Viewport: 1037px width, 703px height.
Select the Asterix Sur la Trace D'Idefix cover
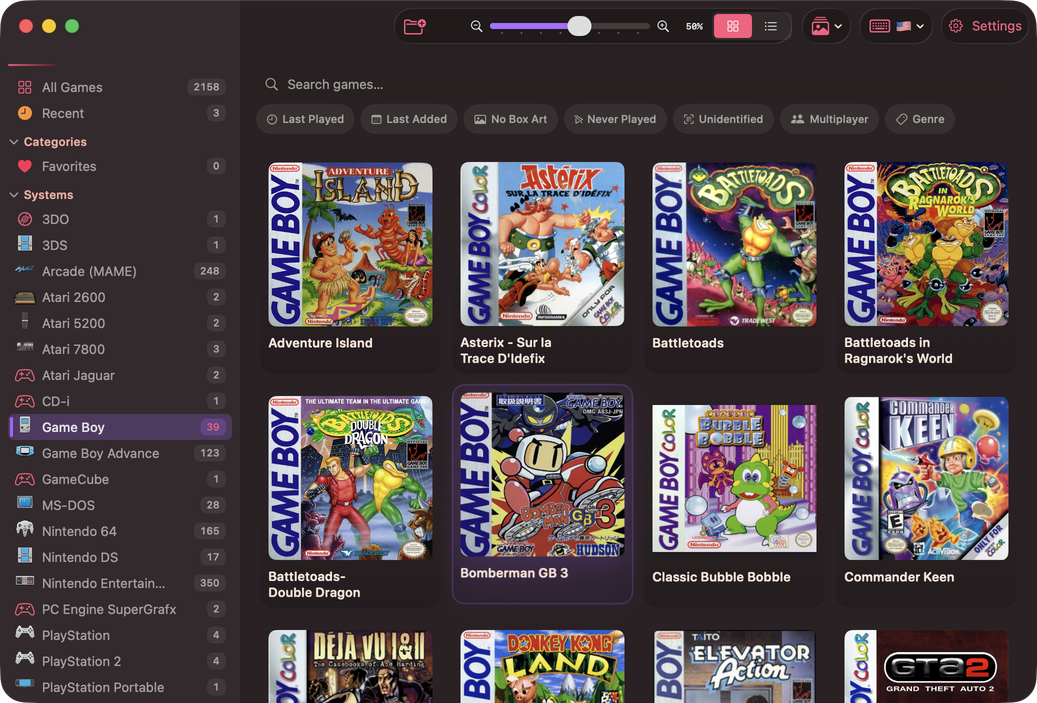[x=542, y=245]
